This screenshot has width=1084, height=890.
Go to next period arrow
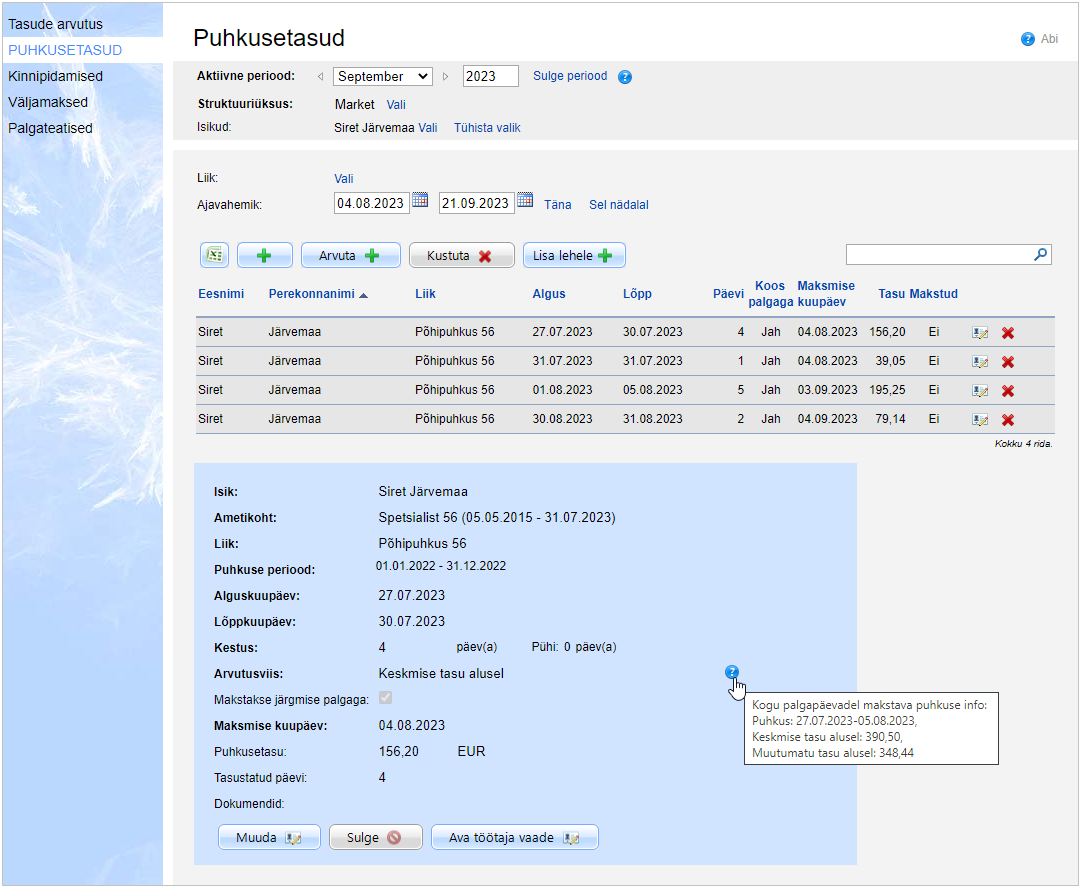coord(445,77)
